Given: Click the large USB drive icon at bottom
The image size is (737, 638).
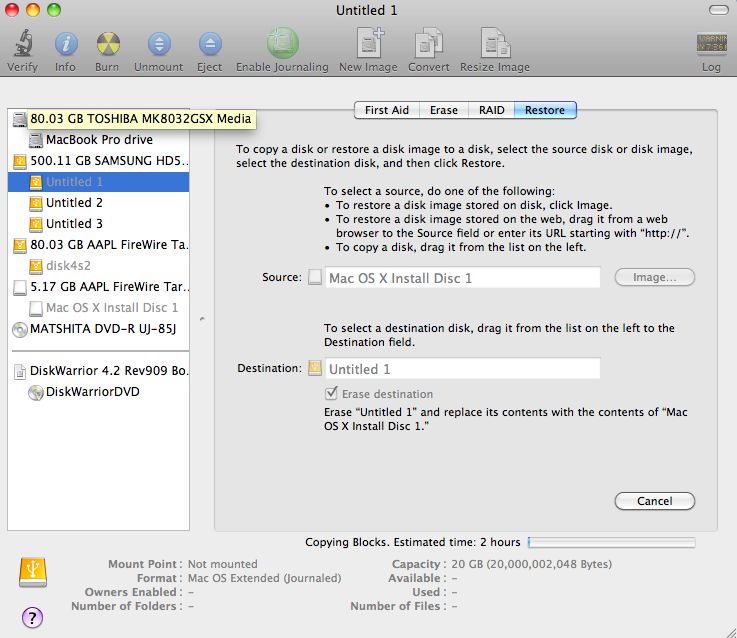Looking at the screenshot, I should [33, 572].
